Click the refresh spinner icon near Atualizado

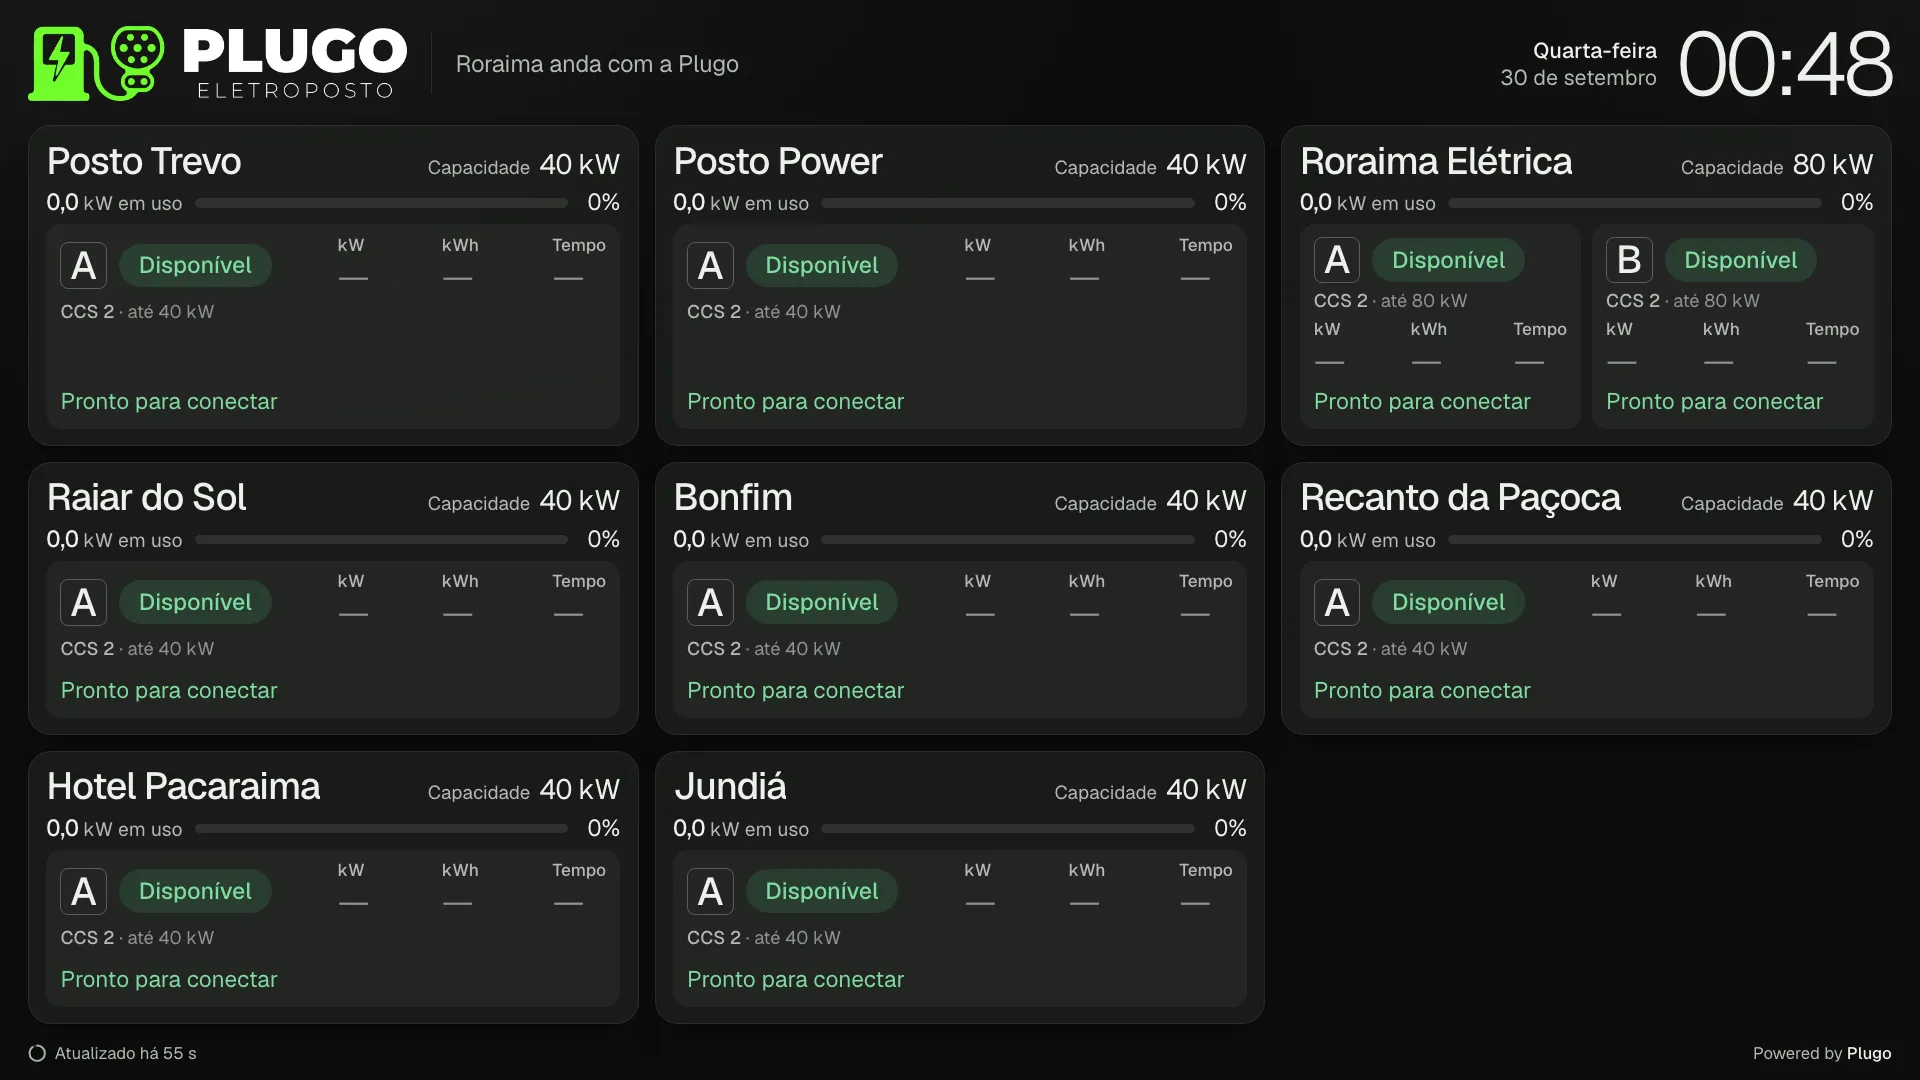click(37, 1053)
